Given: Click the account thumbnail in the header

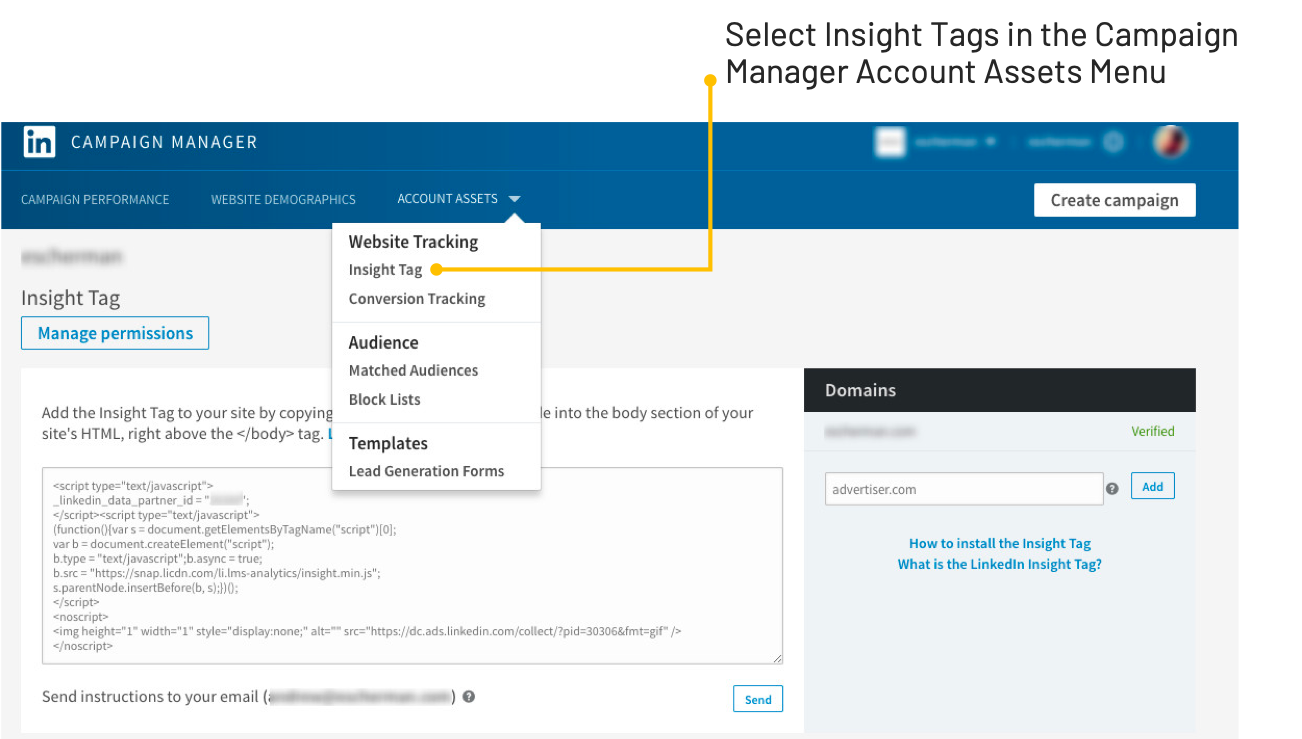Looking at the screenshot, I should point(888,141).
